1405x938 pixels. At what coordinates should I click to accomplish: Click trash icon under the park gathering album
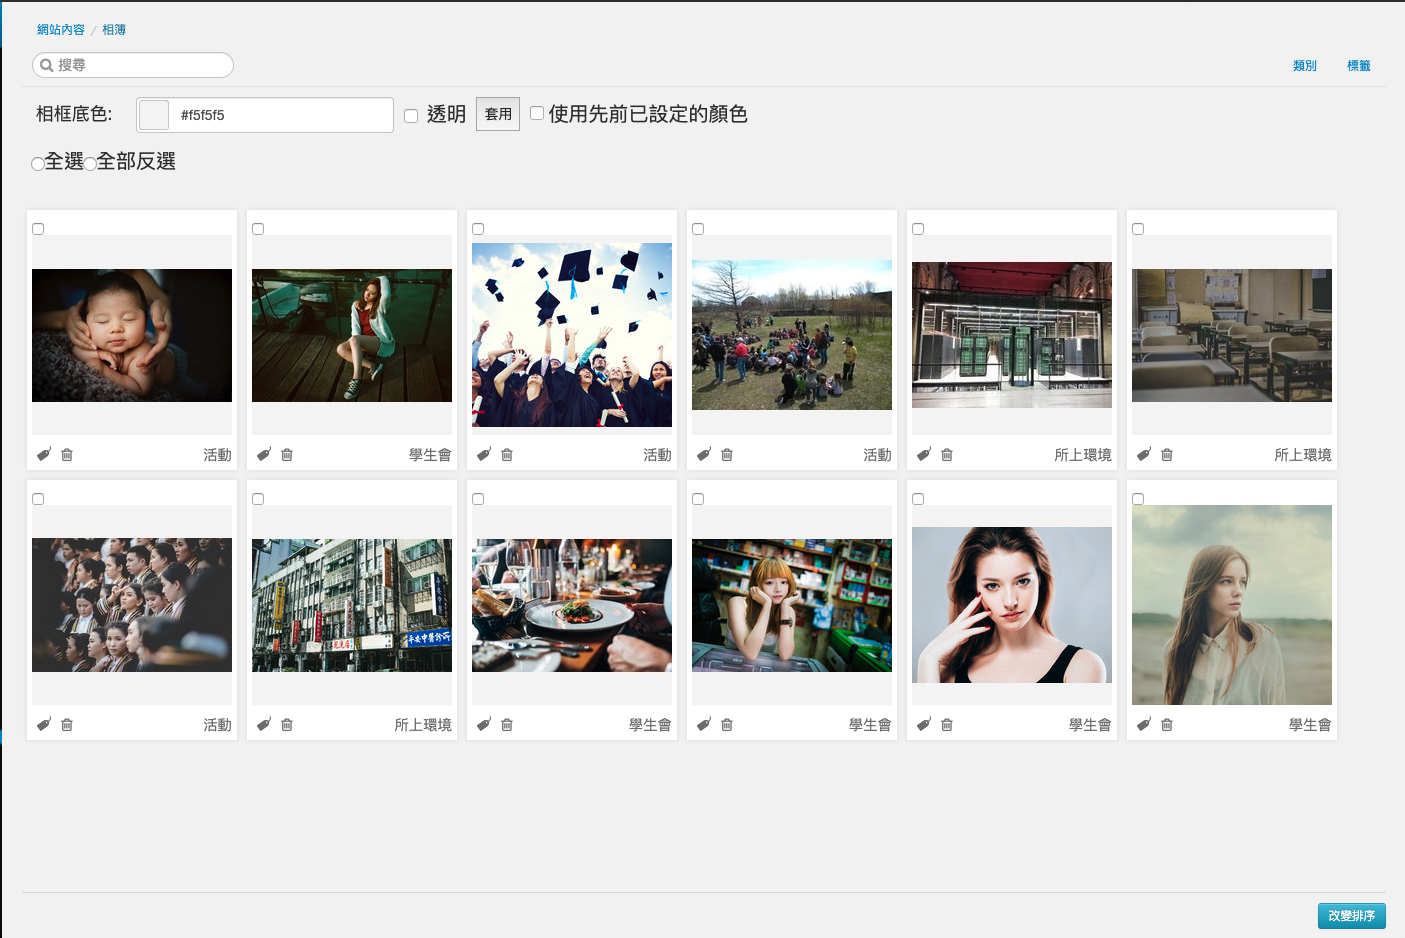pos(727,455)
